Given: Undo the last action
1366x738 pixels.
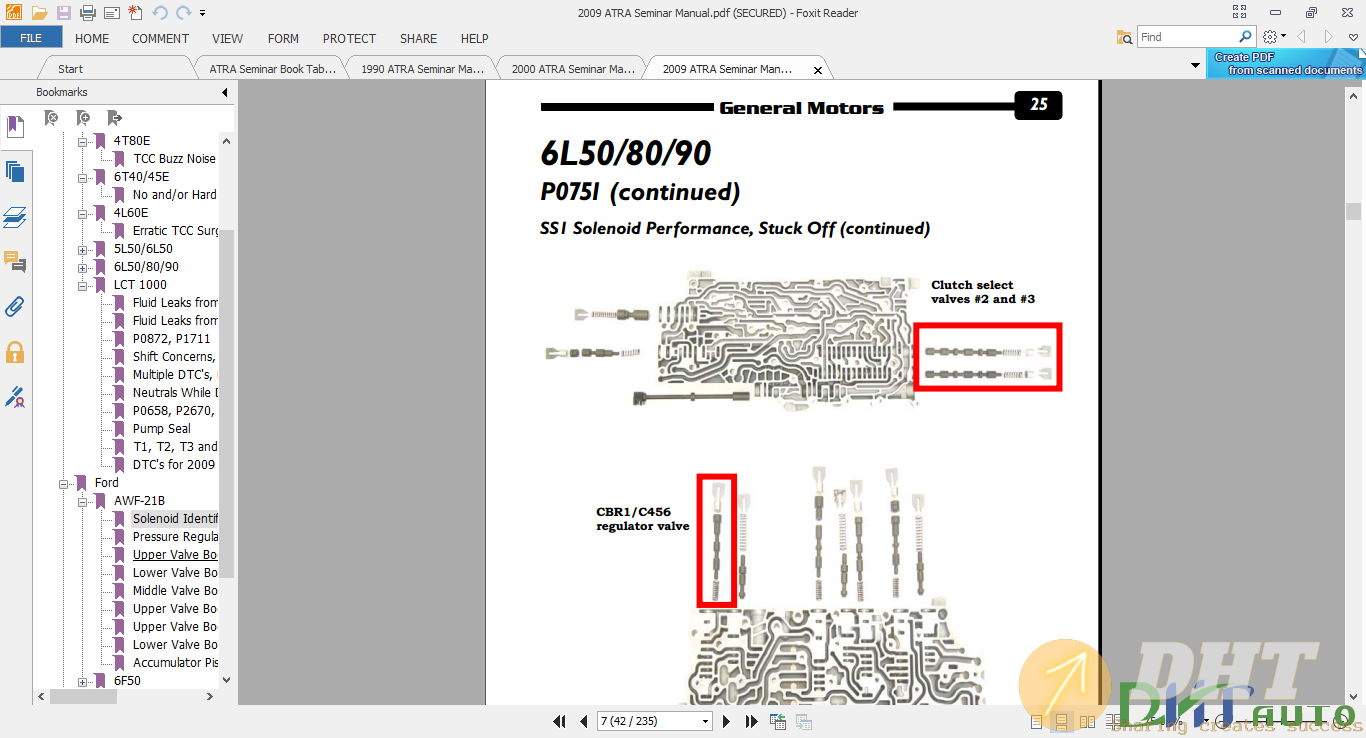Looking at the screenshot, I should (160, 13).
